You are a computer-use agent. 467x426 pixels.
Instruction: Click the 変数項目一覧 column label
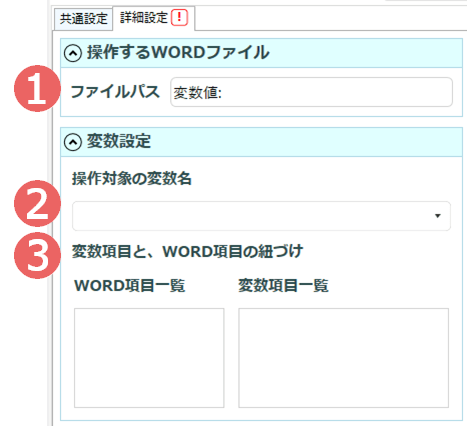[283, 286]
